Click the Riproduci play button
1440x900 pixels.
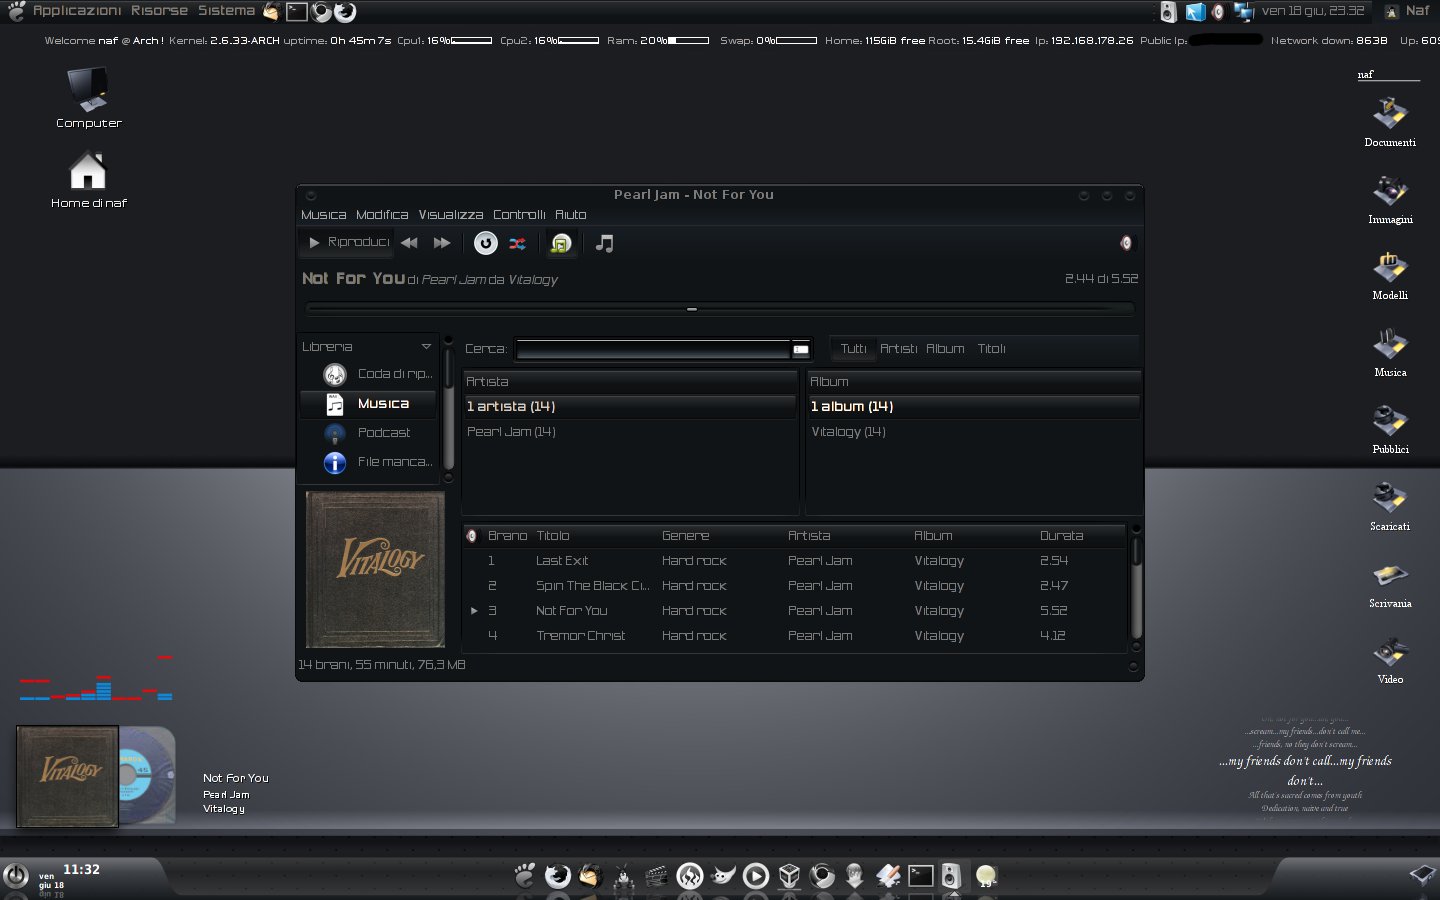tap(348, 242)
